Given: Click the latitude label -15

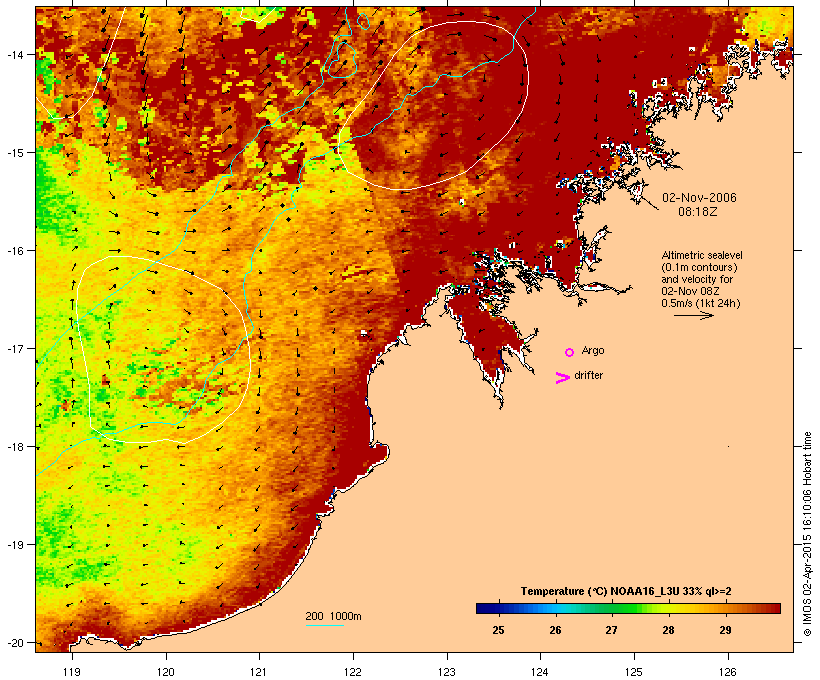Looking at the screenshot, I should click(x=14, y=152).
